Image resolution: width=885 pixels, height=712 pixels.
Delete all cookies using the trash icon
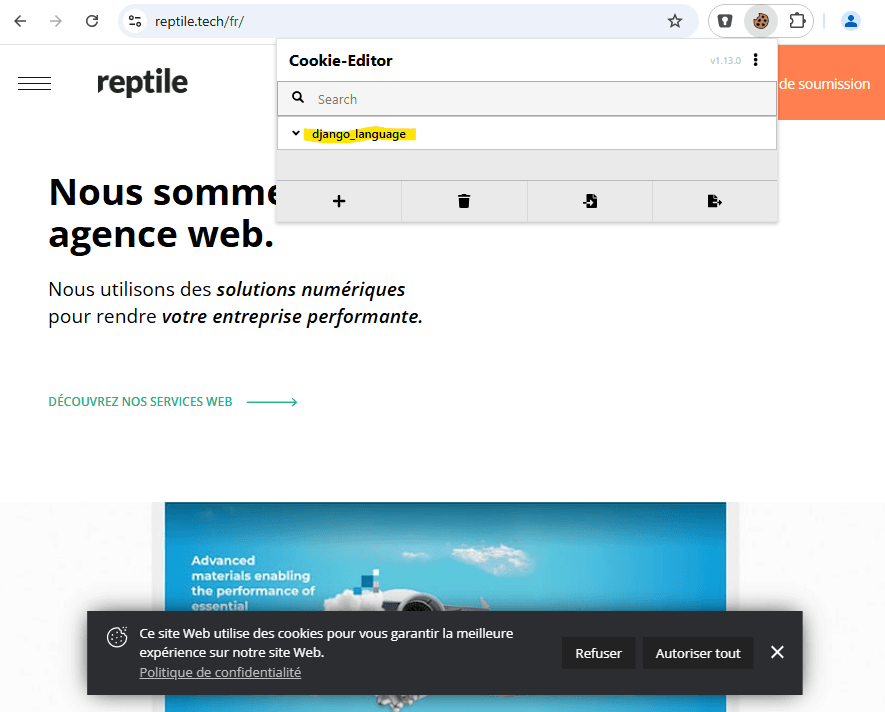pos(463,201)
